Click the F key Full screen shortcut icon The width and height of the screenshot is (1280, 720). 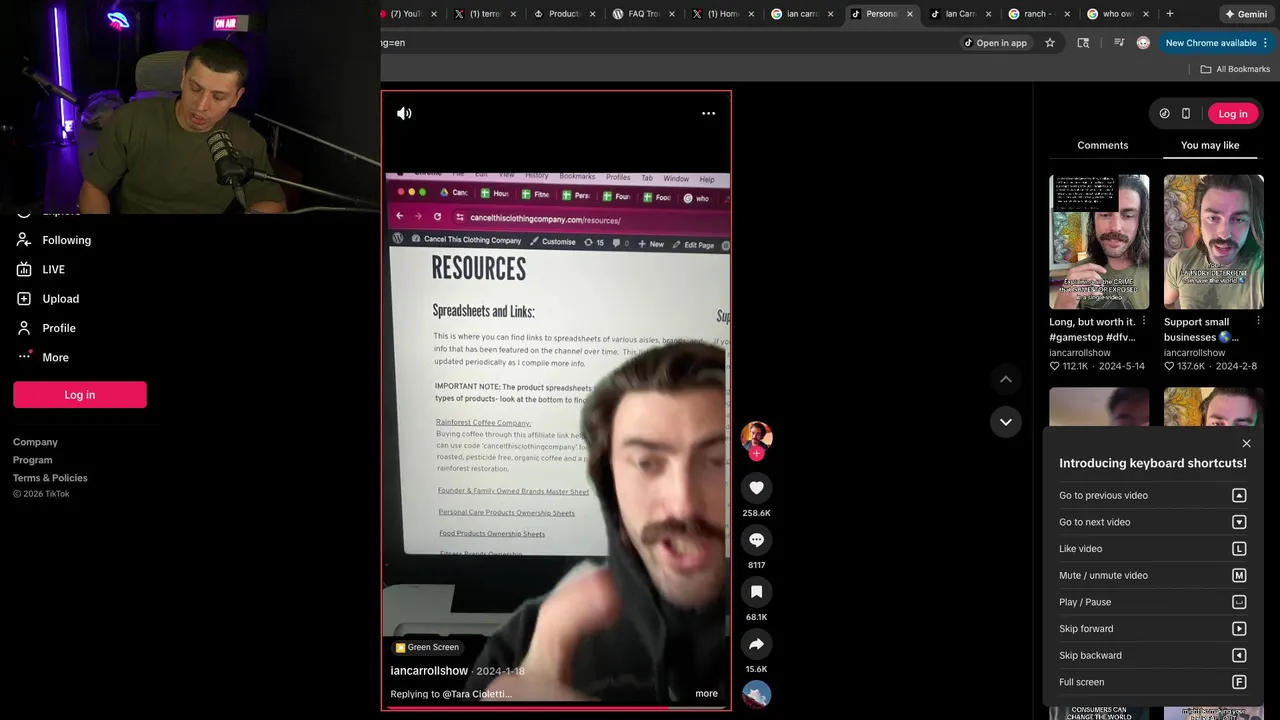1239,682
